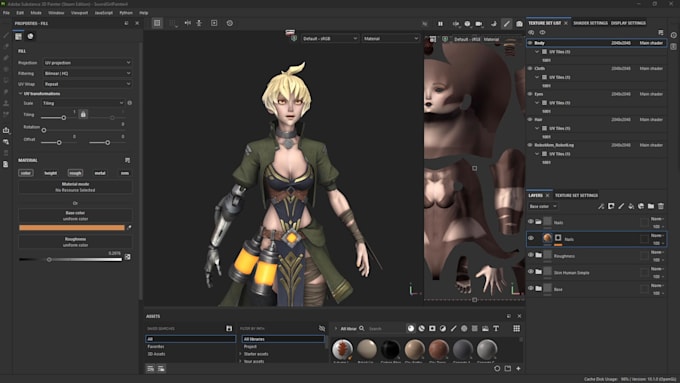Delete layer with the trash icon

[661, 206]
